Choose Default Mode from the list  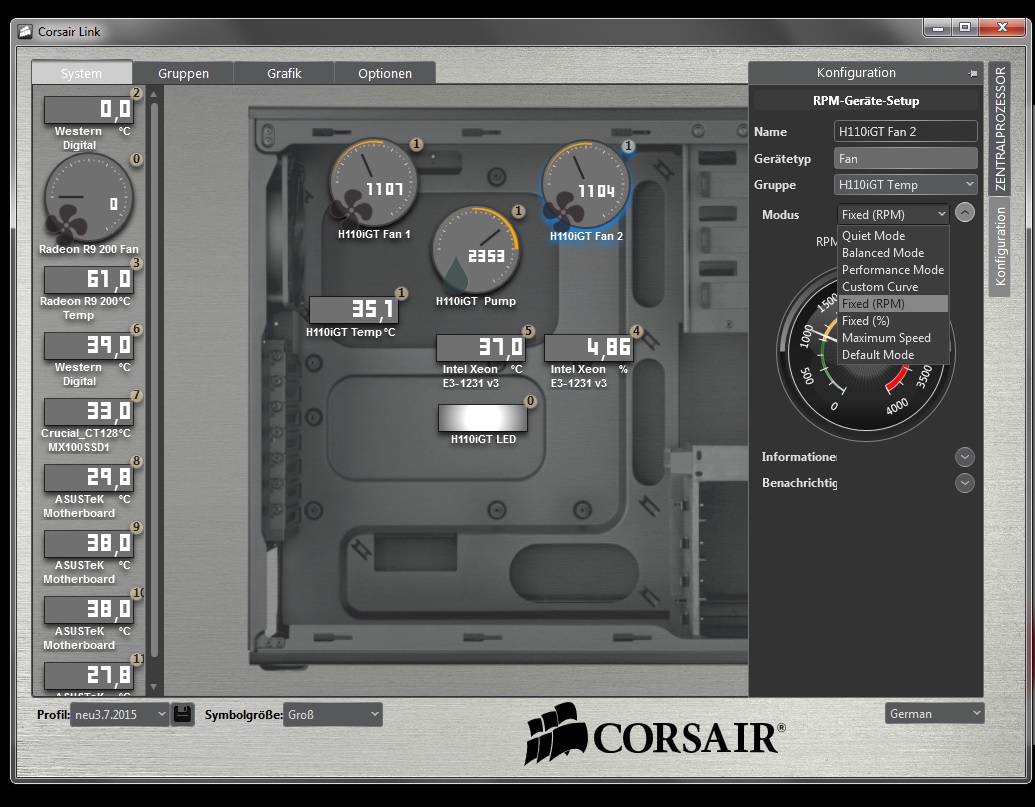893,355
